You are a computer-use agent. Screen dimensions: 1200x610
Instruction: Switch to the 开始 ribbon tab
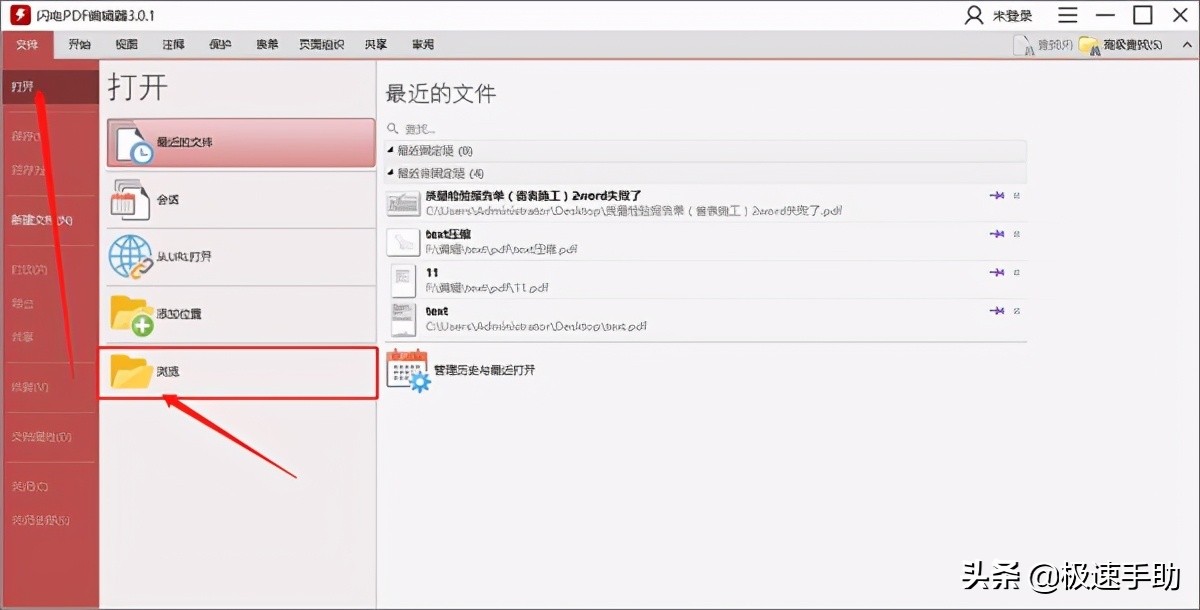(x=79, y=45)
